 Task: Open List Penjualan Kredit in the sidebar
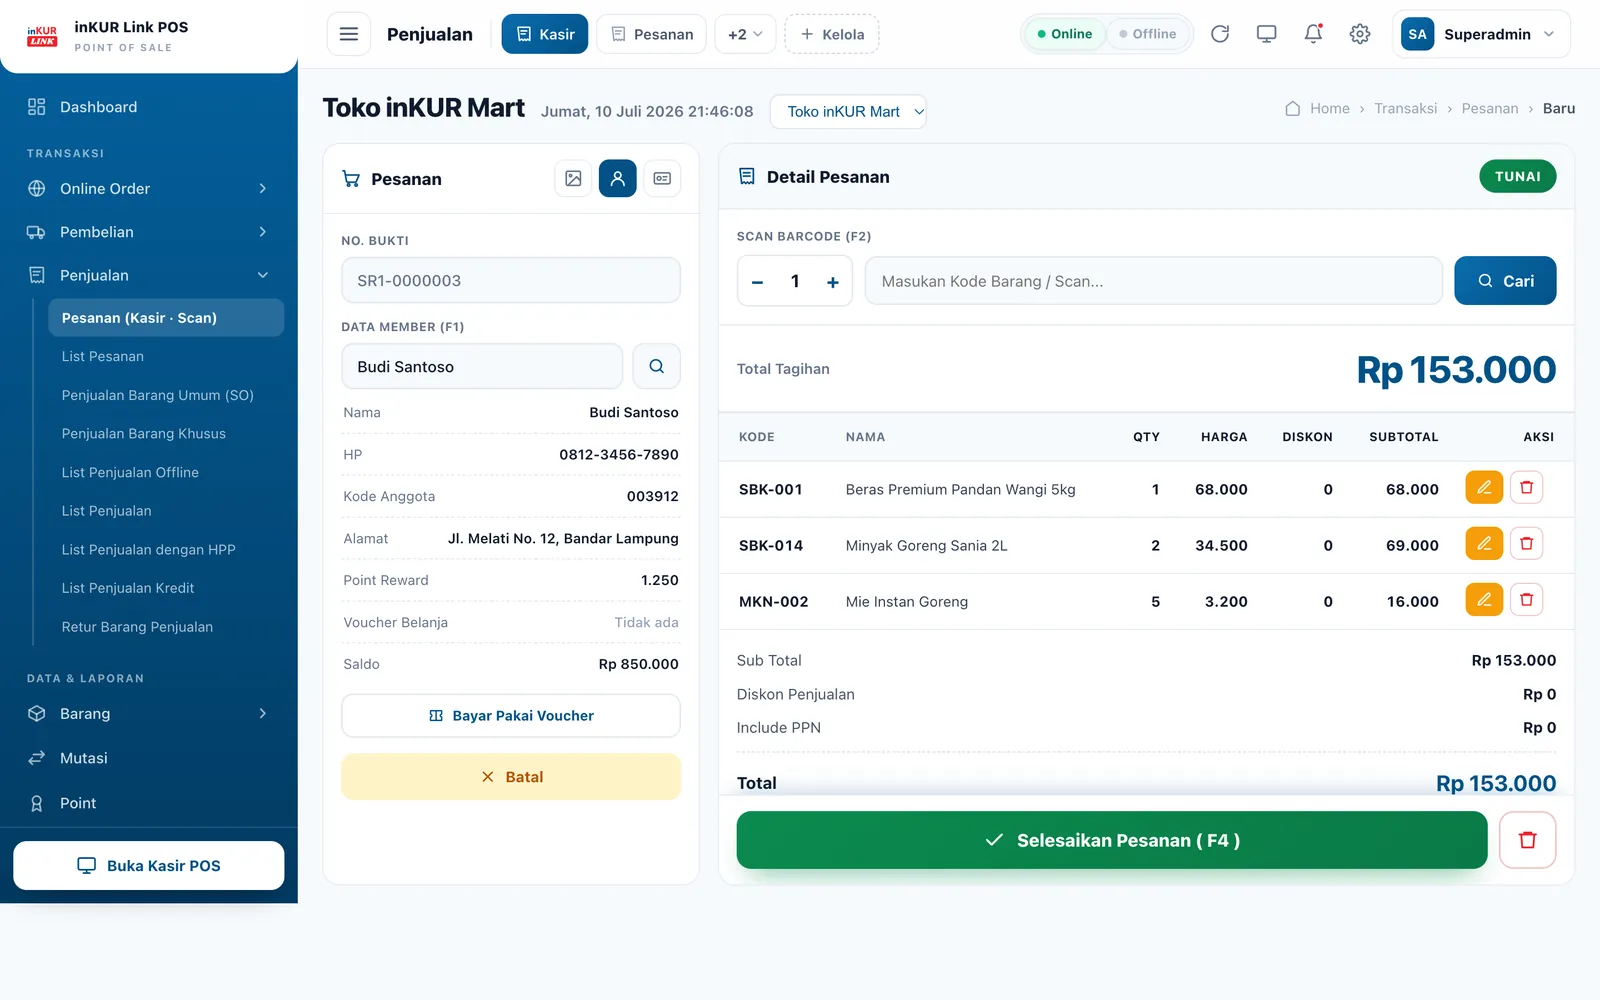coord(128,588)
